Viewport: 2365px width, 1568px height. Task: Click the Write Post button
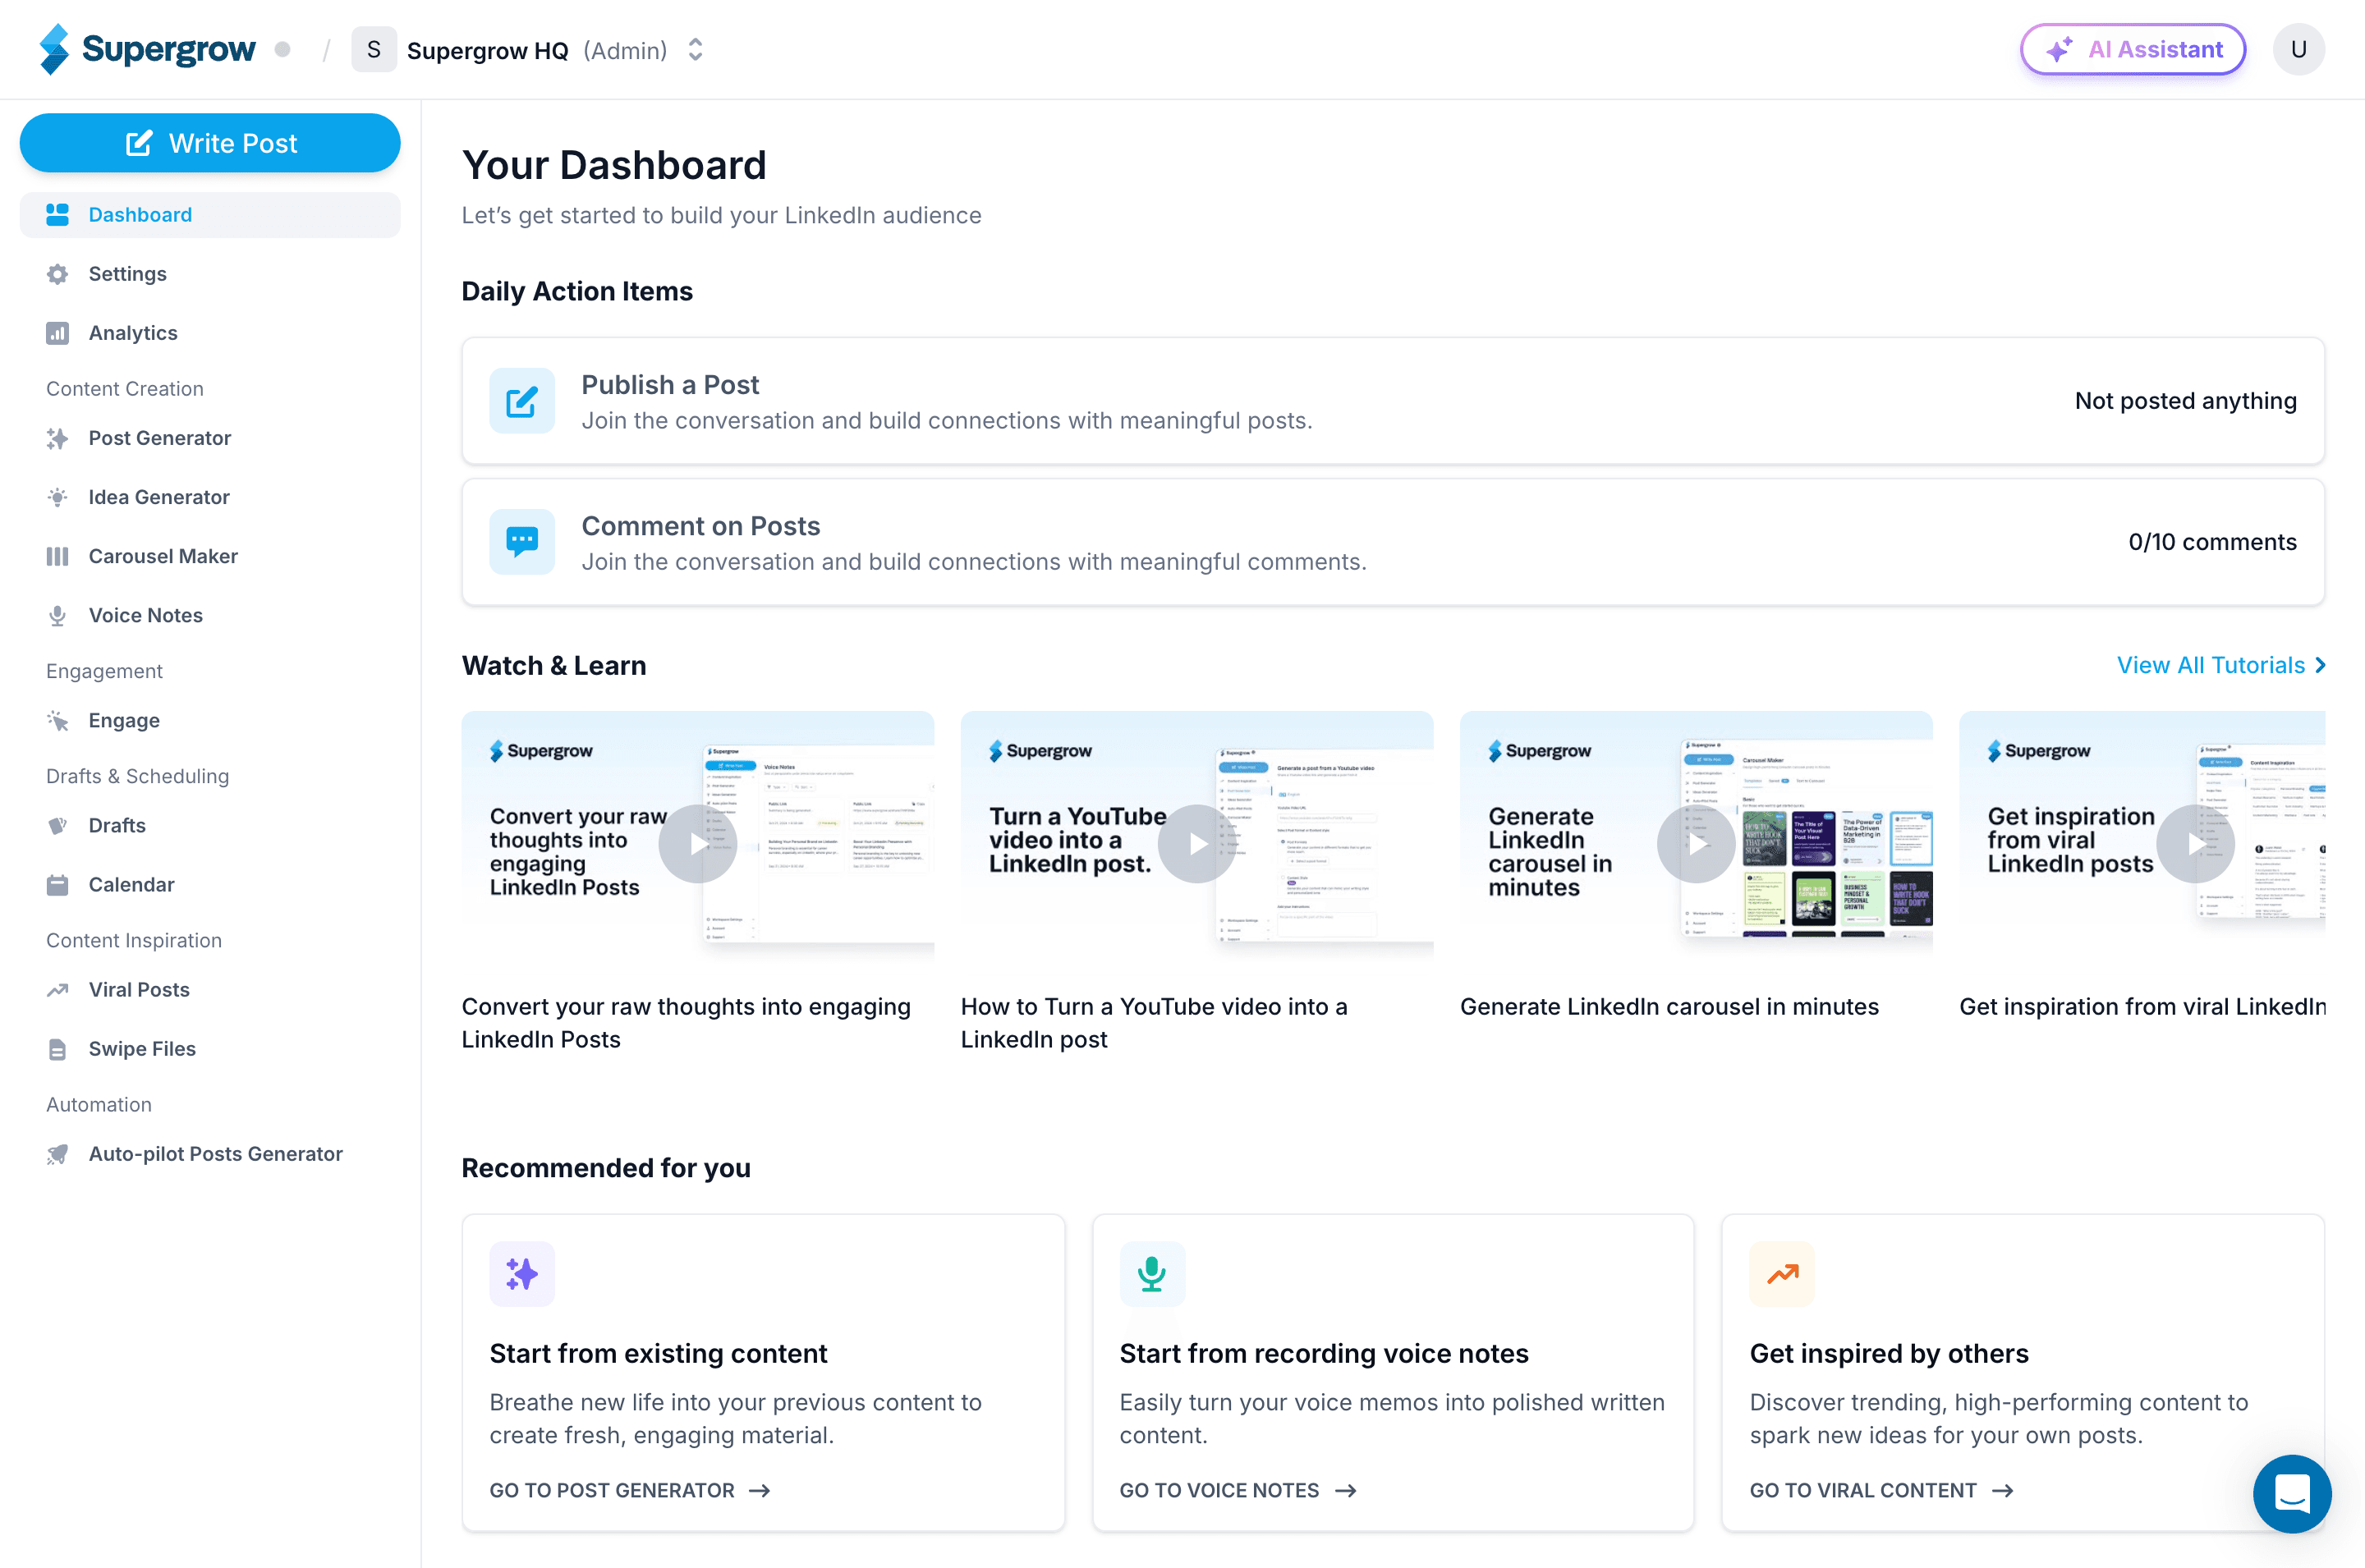coord(210,143)
